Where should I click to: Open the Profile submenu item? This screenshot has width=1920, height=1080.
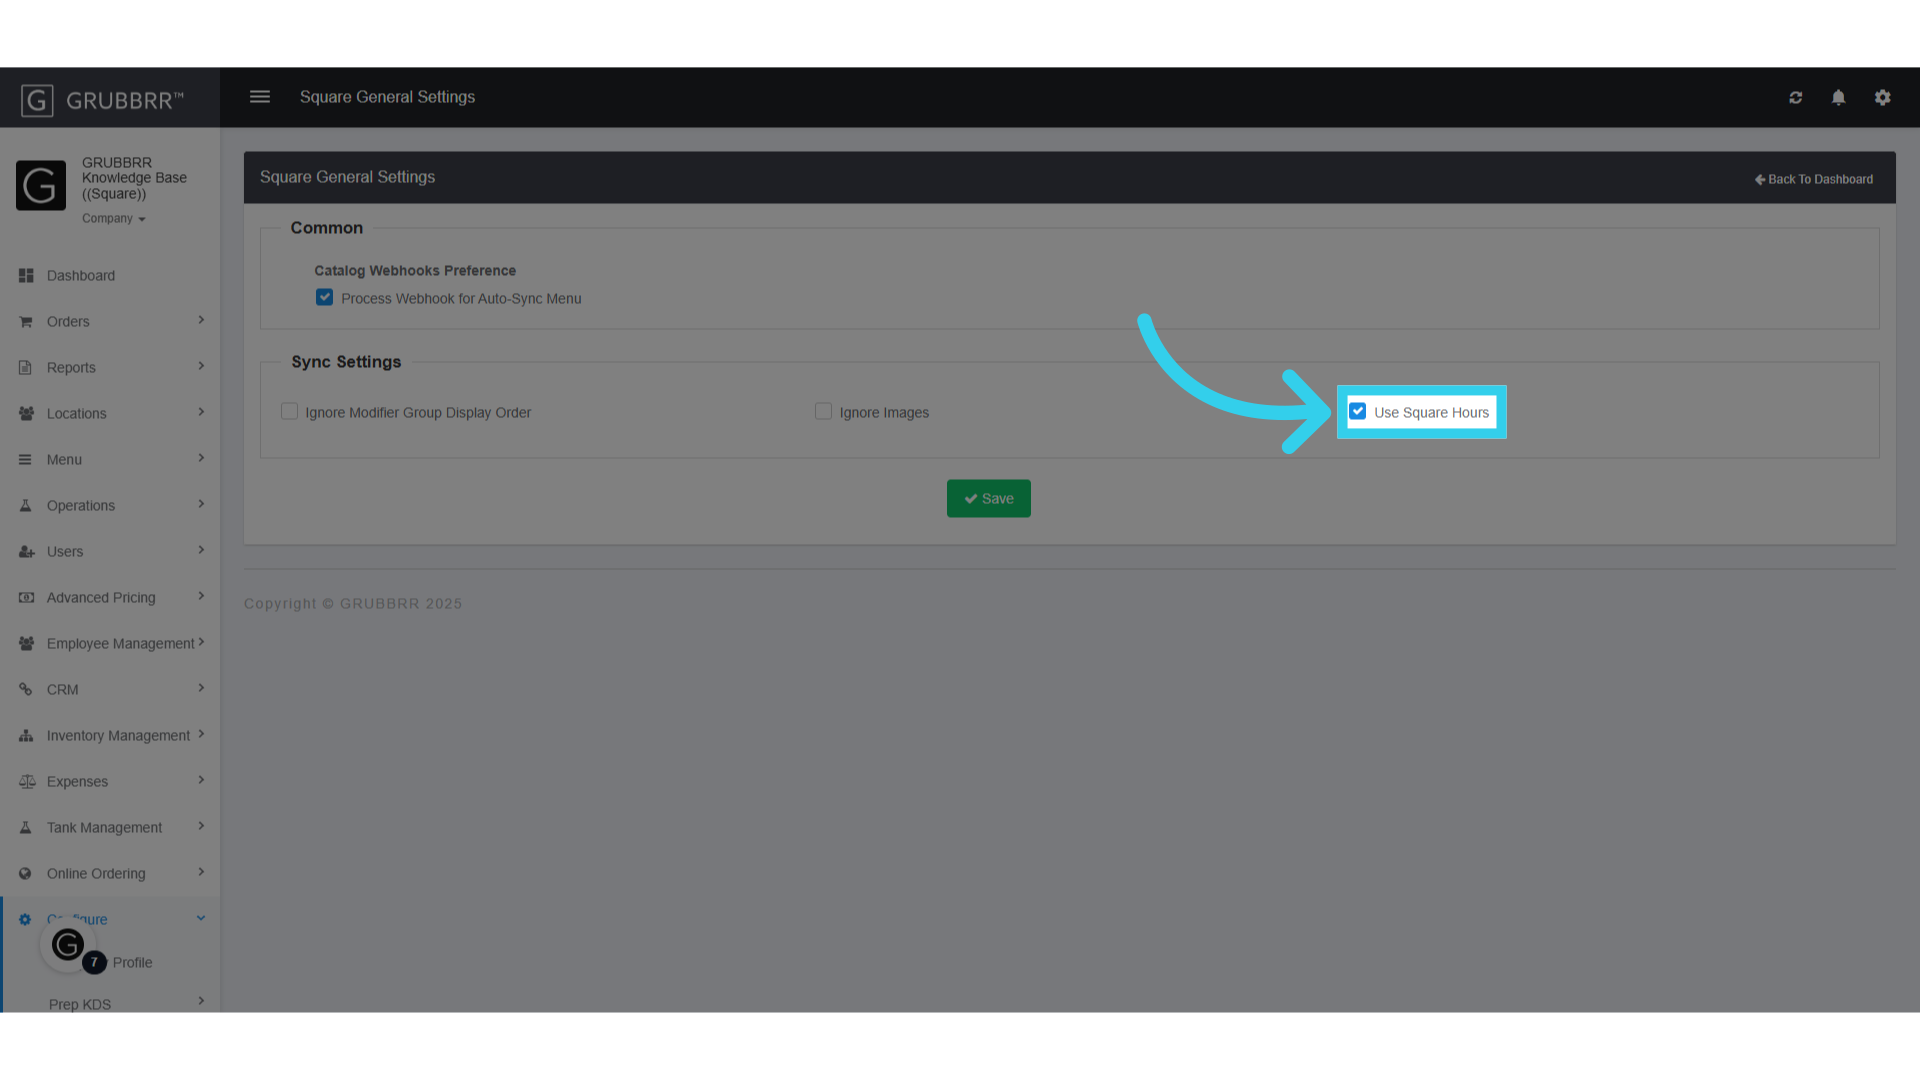(132, 963)
